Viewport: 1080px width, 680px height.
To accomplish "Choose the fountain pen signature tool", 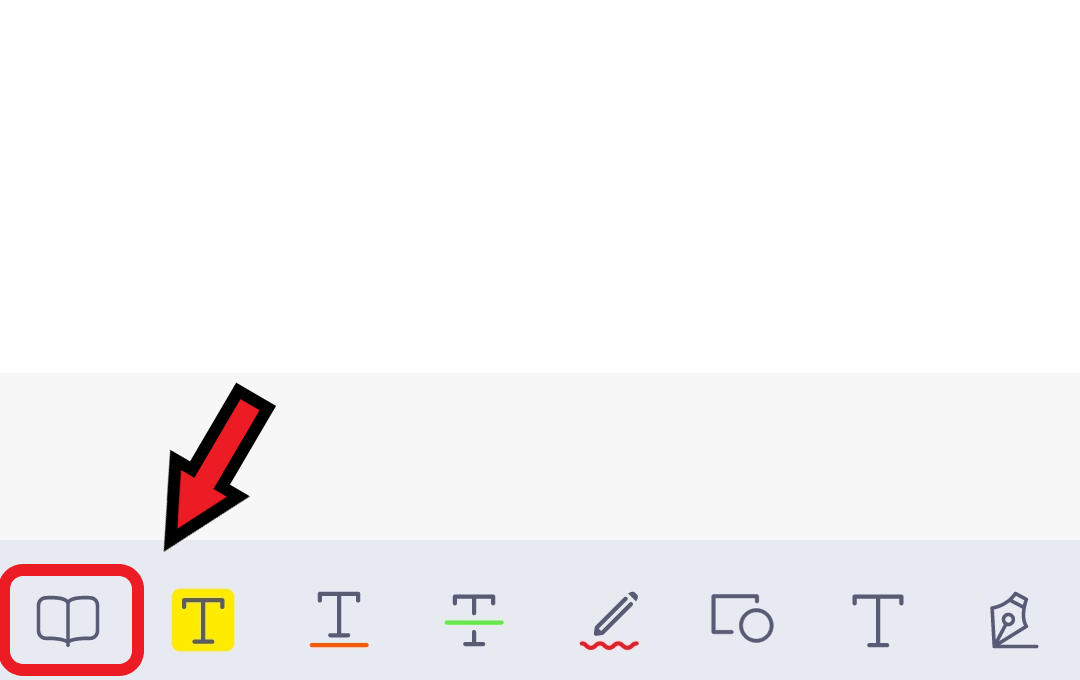I will [x=1014, y=620].
